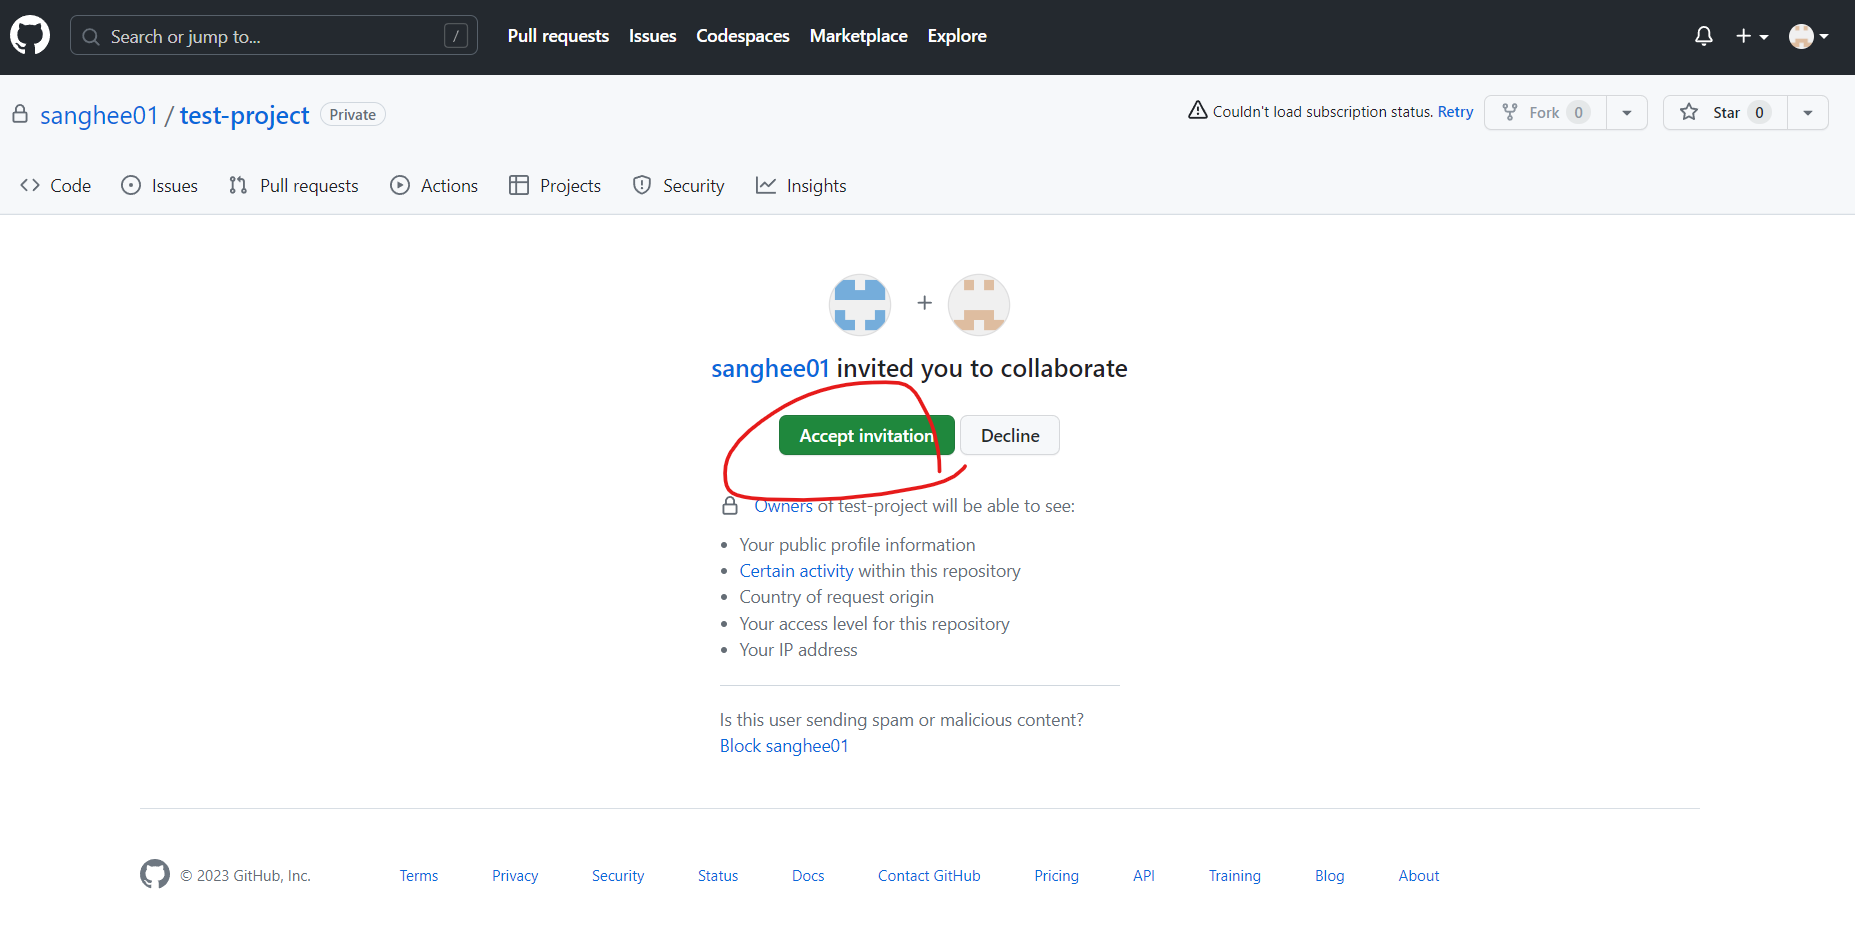Switch to the repository Security tab
1855x930 pixels.
tap(678, 185)
